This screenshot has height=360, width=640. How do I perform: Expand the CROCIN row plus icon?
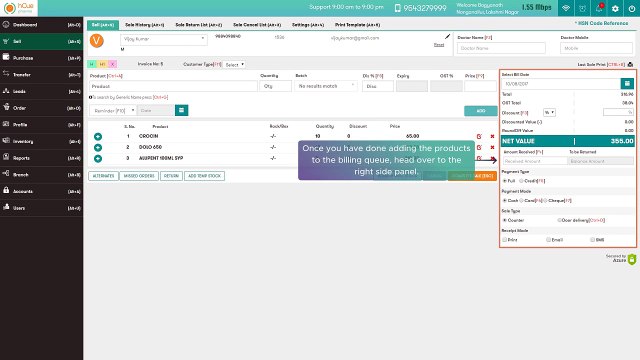(x=98, y=136)
